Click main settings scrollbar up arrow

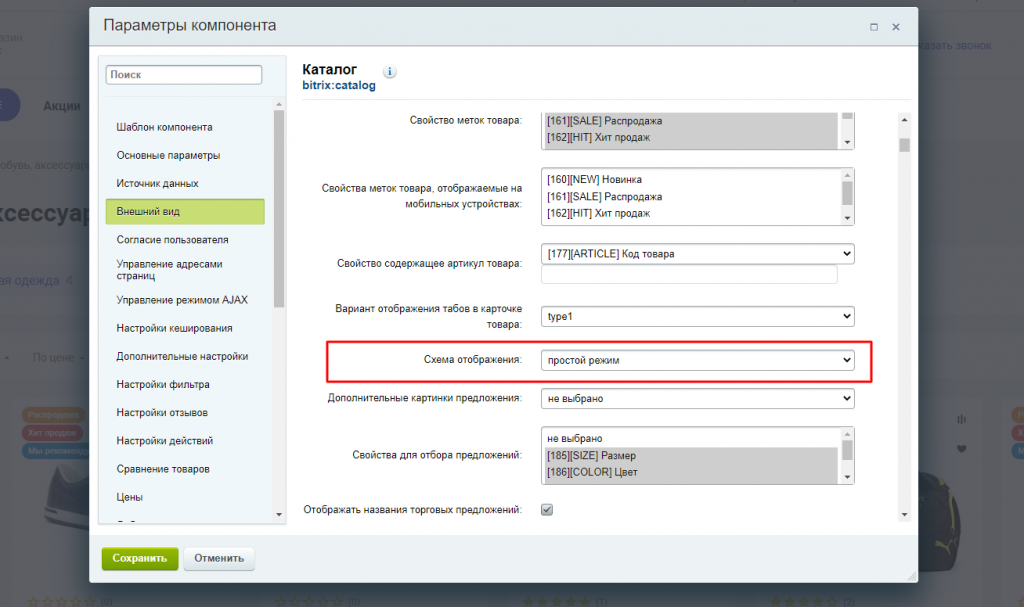[904, 120]
